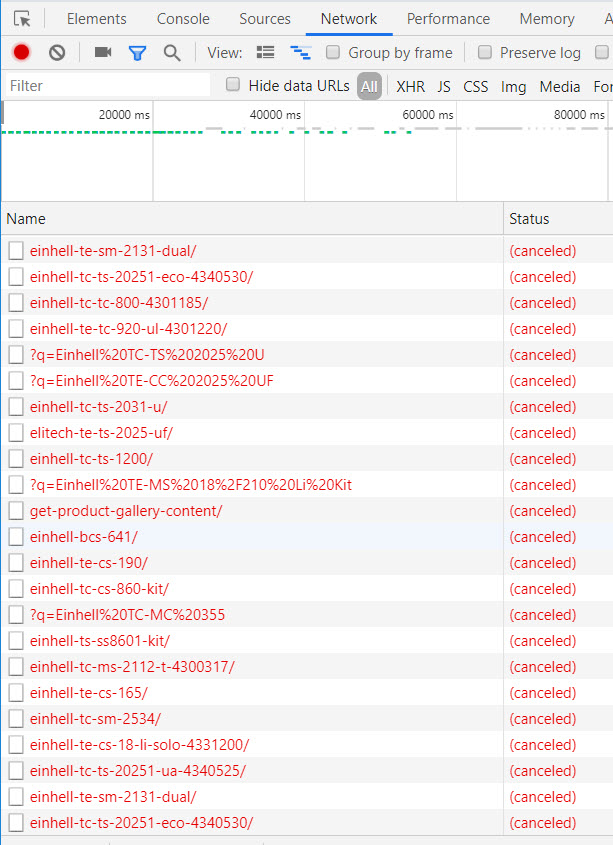Open the Memory tab
Viewport: 613px width, 845px height.
(x=547, y=19)
